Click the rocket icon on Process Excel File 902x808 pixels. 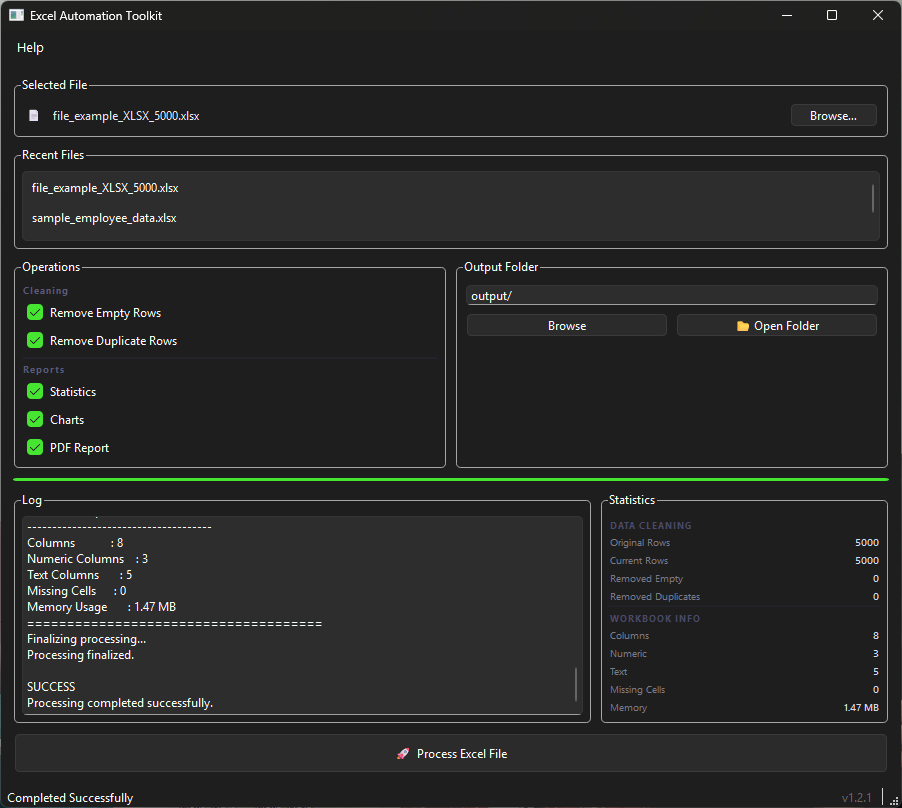(x=403, y=753)
